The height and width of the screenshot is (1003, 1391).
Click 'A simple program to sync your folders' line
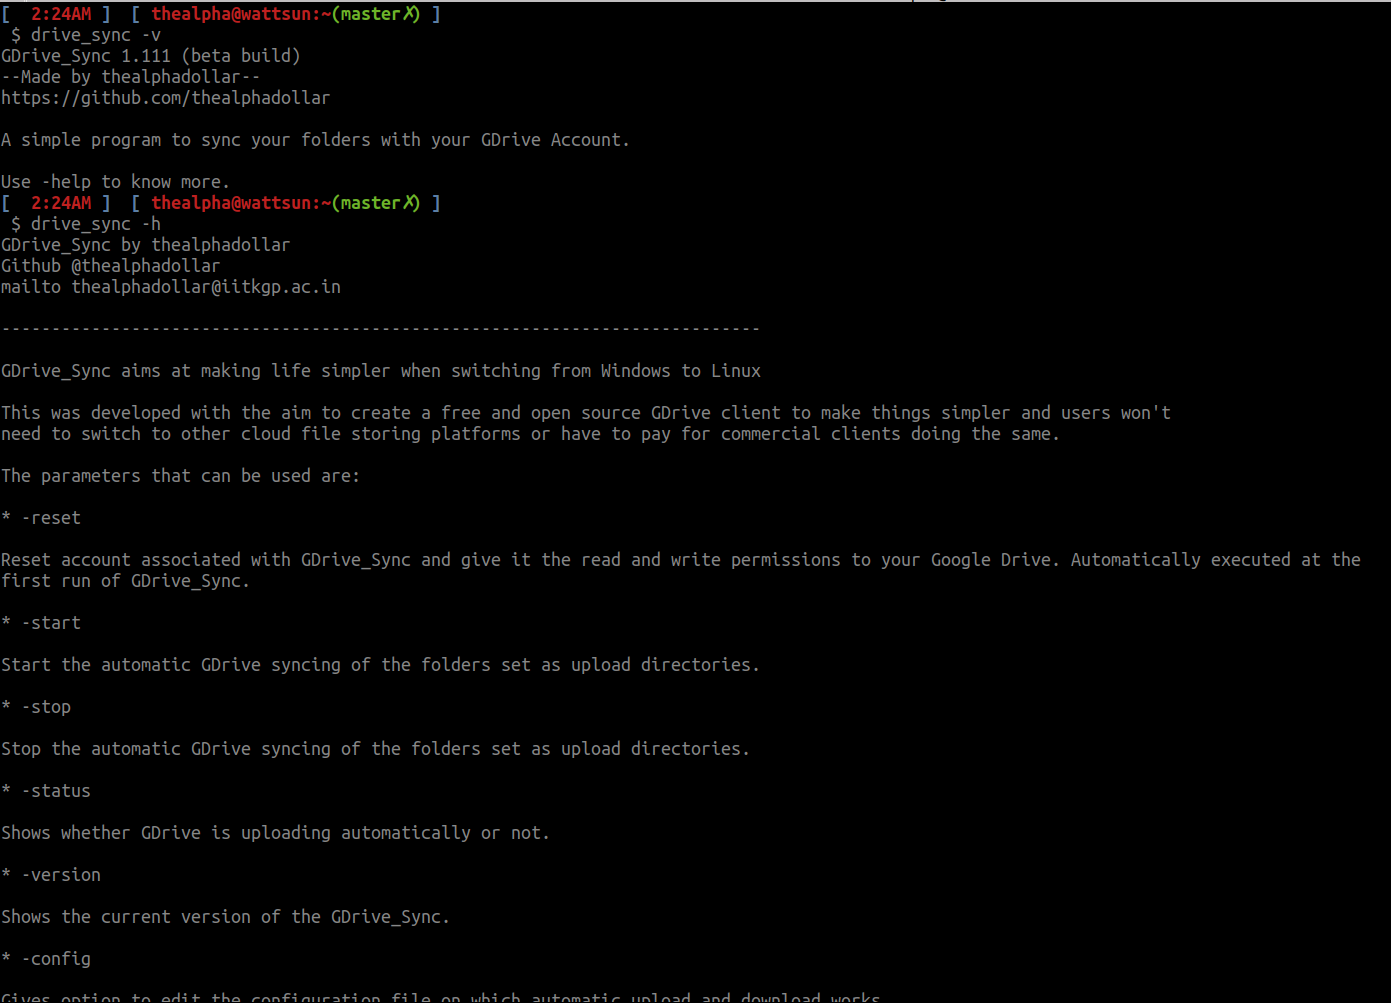pyautogui.click(x=315, y=140)
